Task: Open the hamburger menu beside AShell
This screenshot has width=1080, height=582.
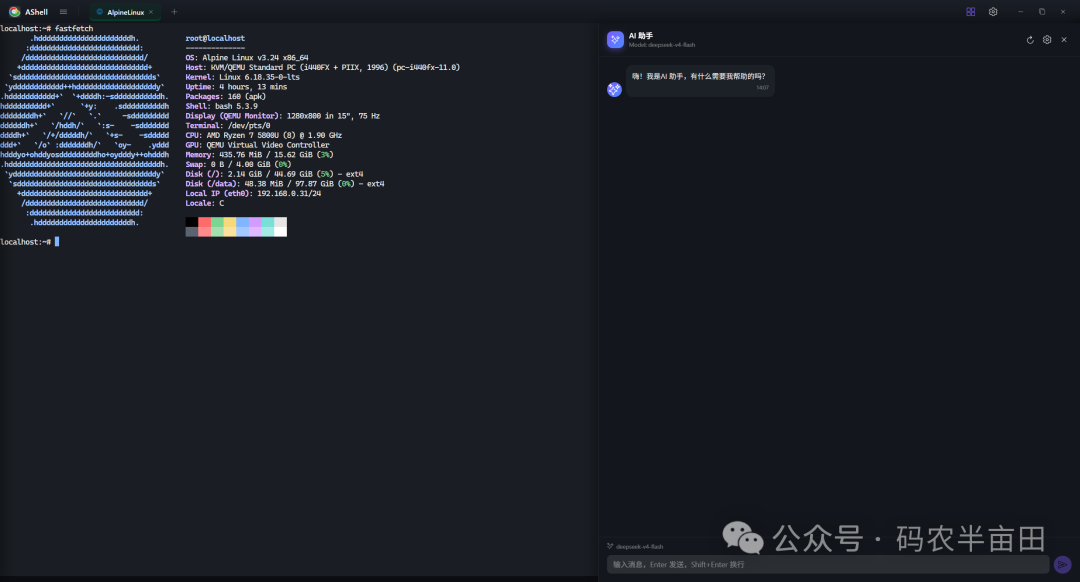Action: (x=63, y=12)
